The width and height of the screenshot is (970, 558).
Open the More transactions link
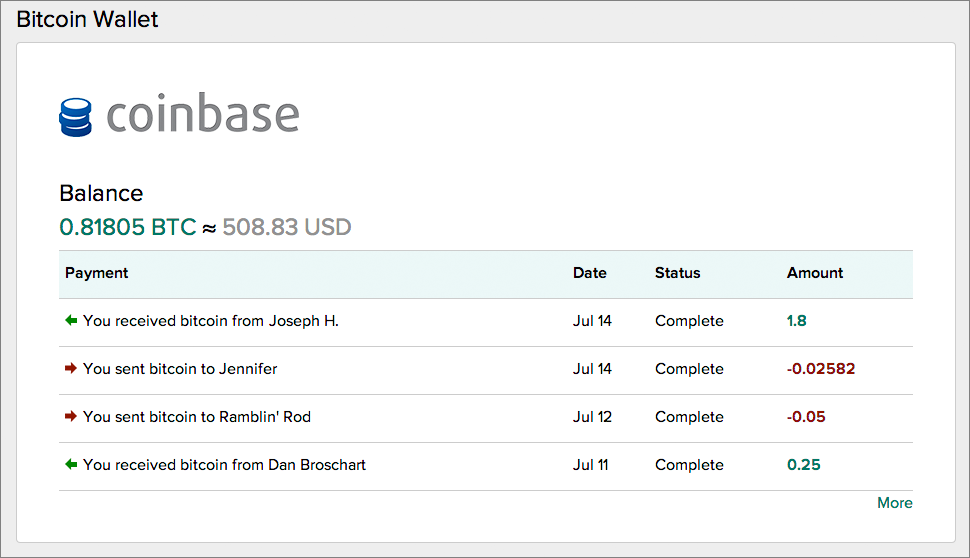[x=895, y=503]
